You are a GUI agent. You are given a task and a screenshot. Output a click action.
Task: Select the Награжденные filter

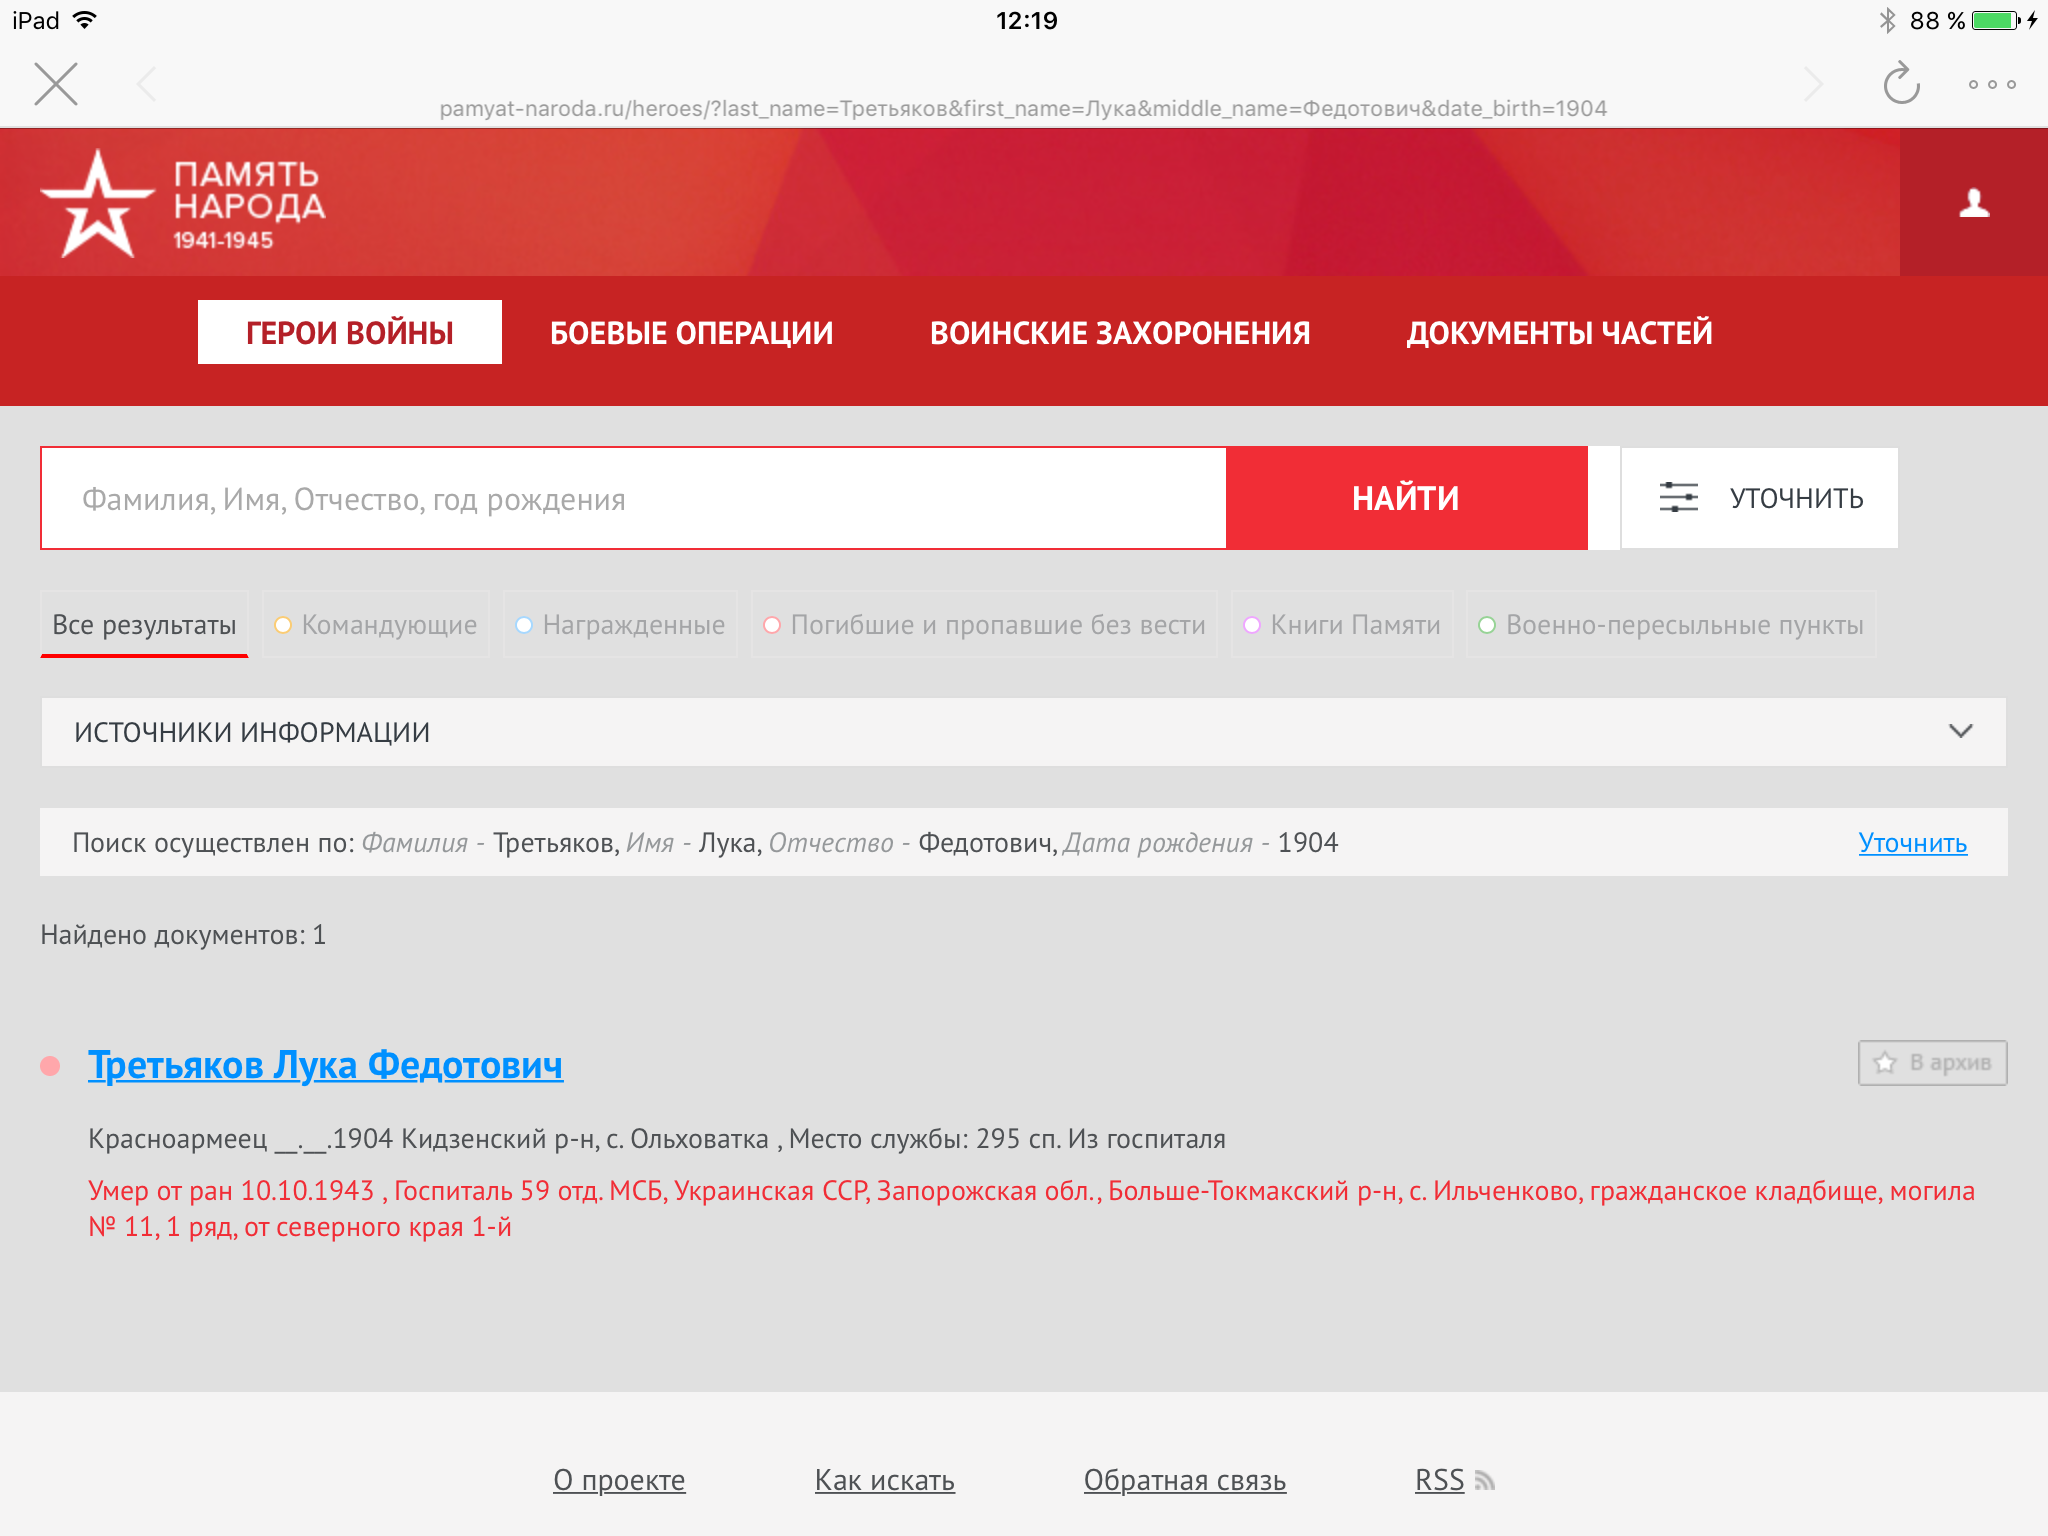point(620,625)
